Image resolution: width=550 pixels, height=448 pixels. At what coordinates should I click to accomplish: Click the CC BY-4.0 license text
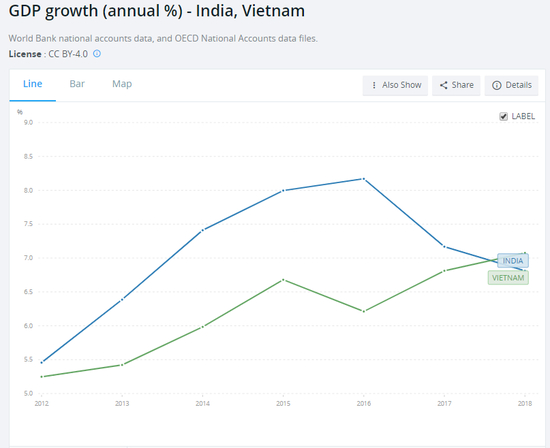(68, 54)
